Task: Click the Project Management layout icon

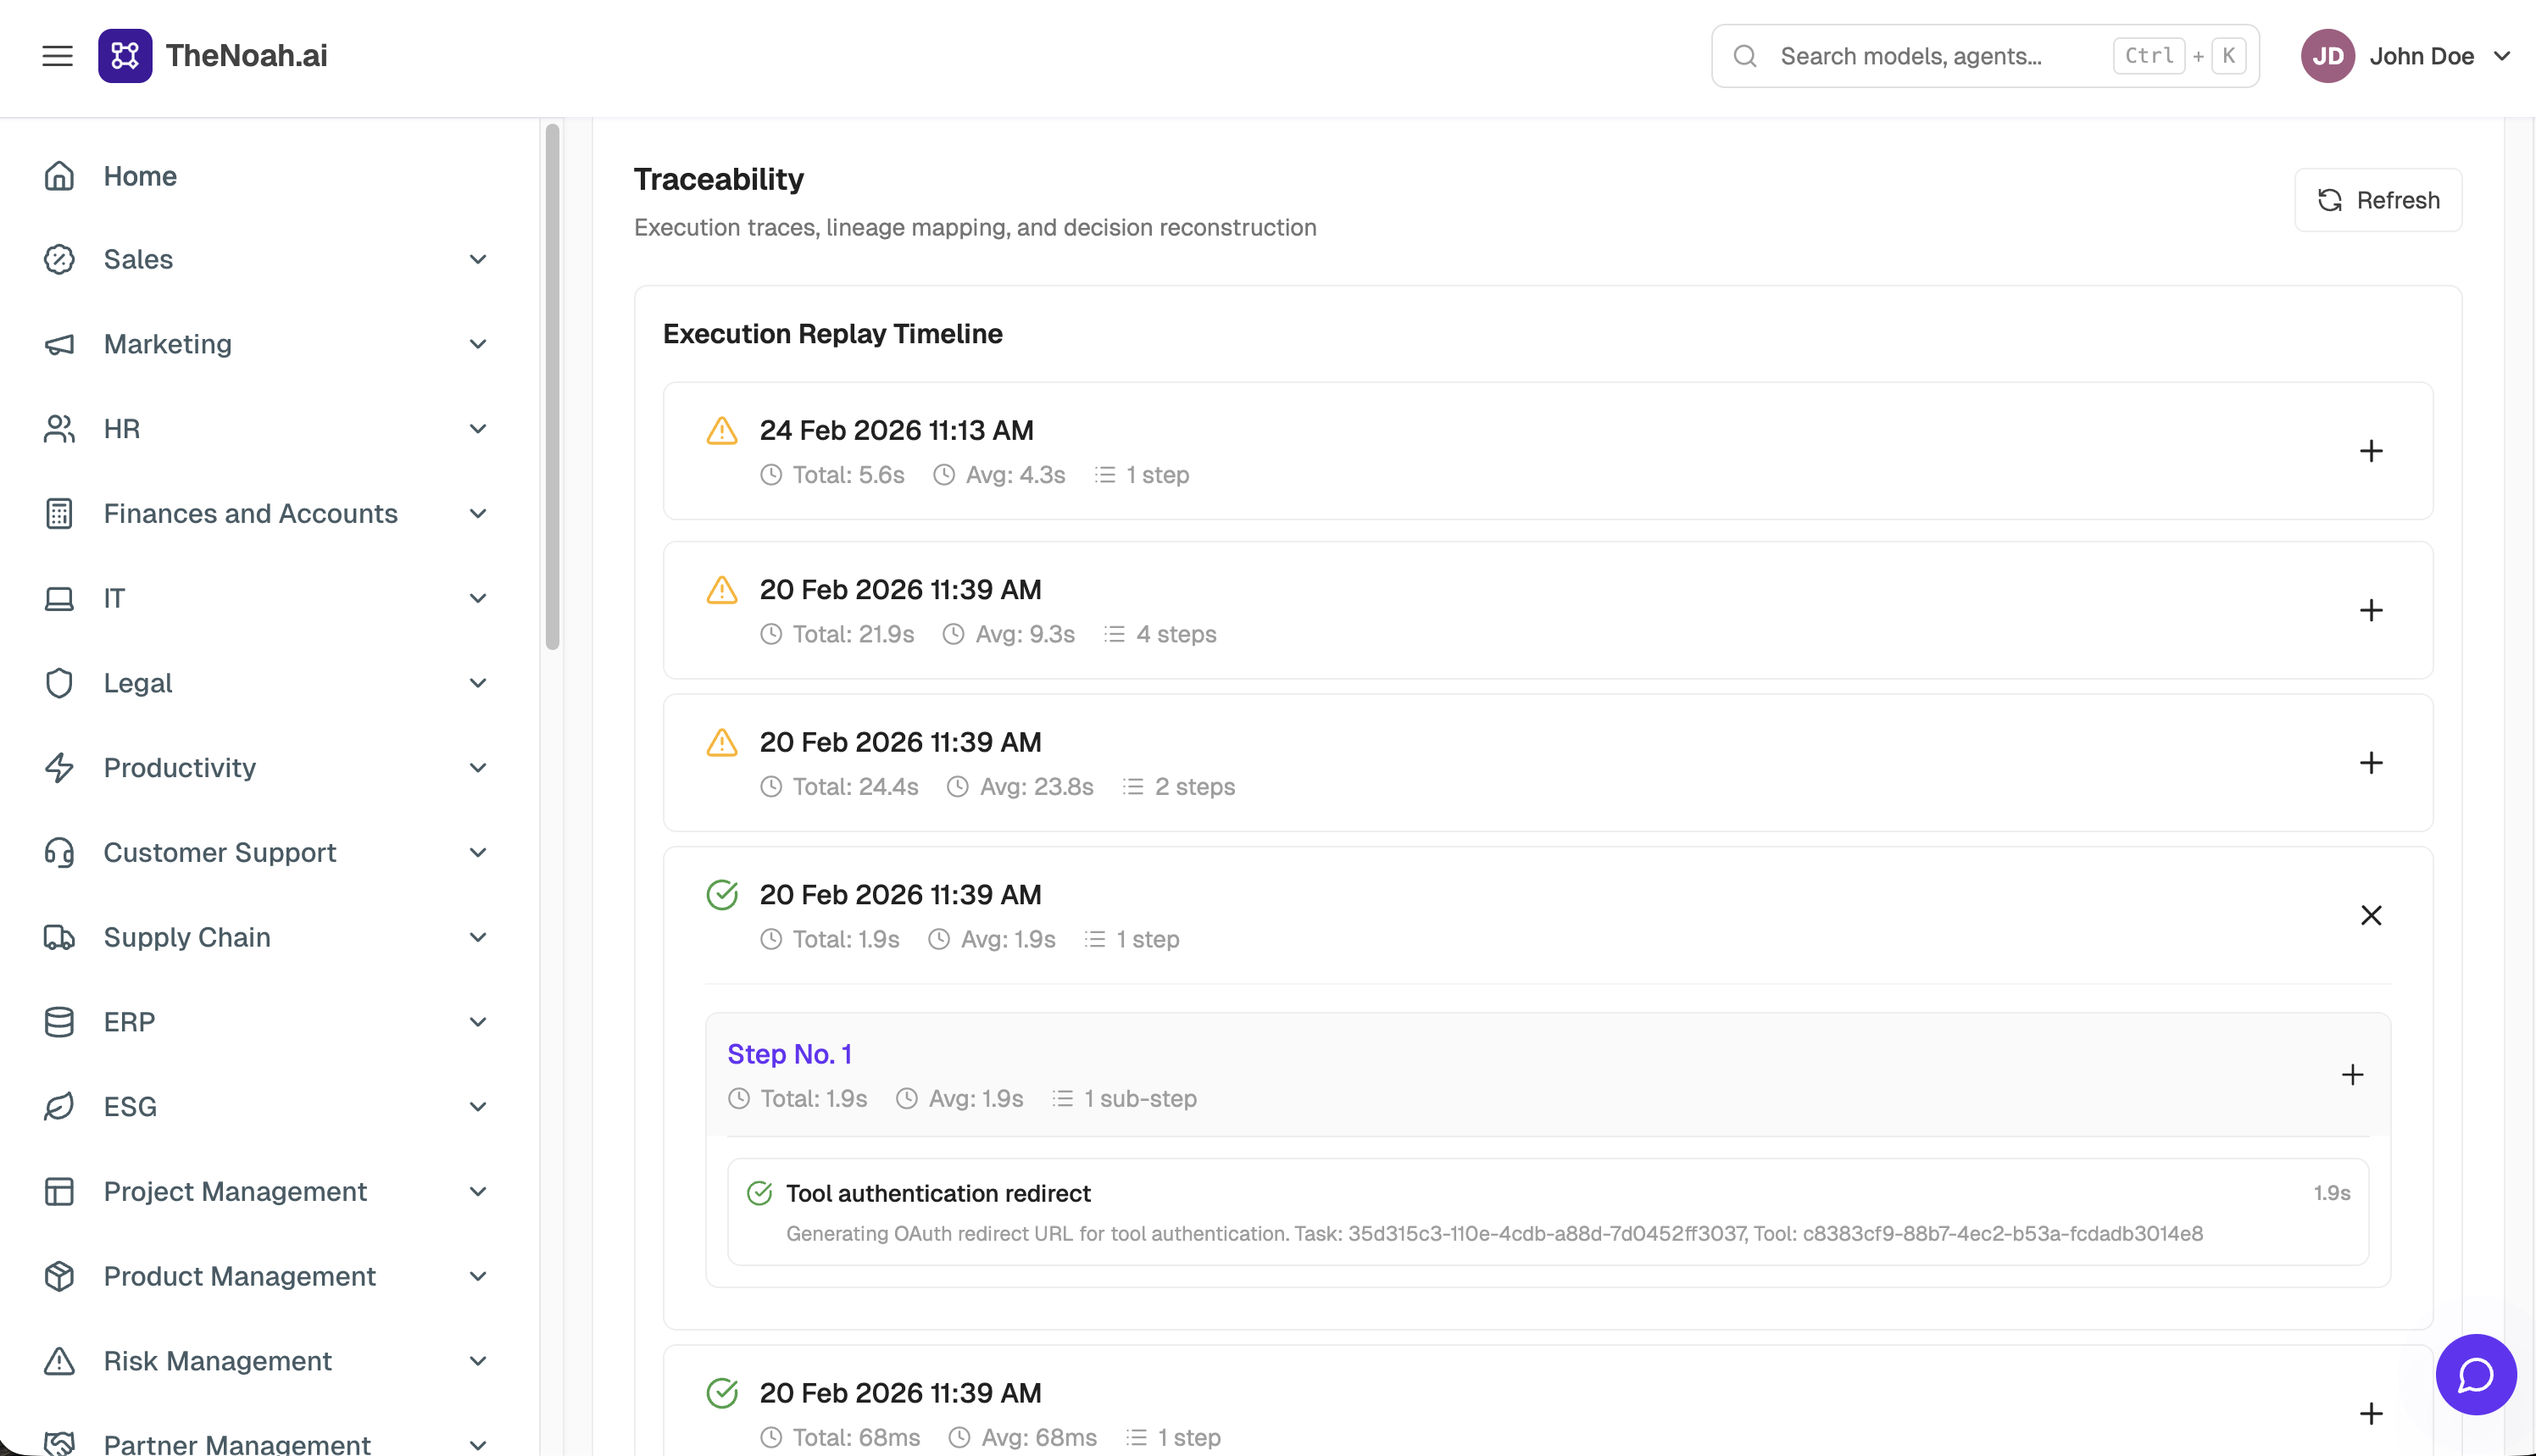Action: [x=59, y=1191]
